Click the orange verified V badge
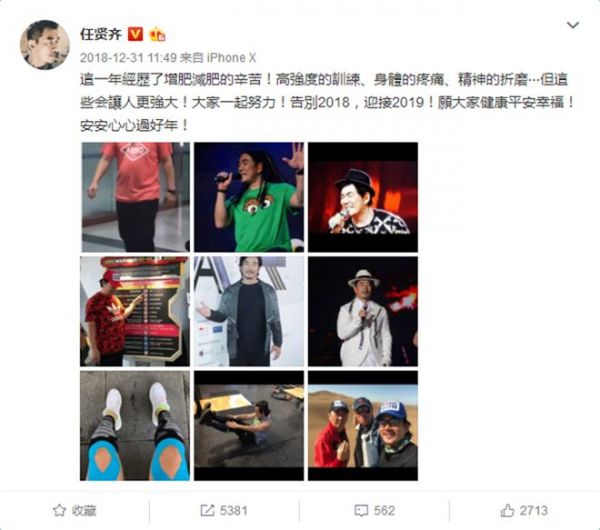This screenshot has height=530, width=600. pyautogui.click(x=135, y=34)
